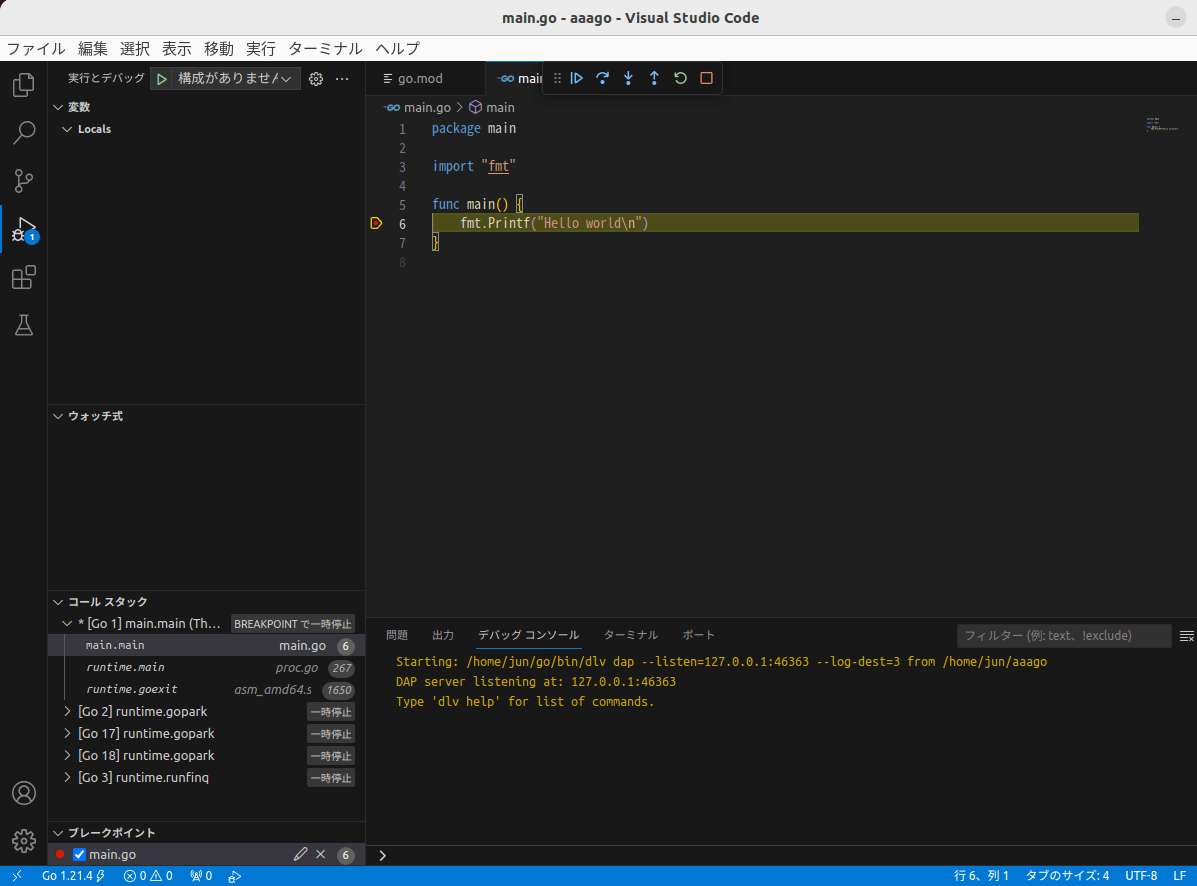Remove the main.go breakpoint with X
Image resolution: width=1197 pixels, height=886 pixels.
point(321,855)
